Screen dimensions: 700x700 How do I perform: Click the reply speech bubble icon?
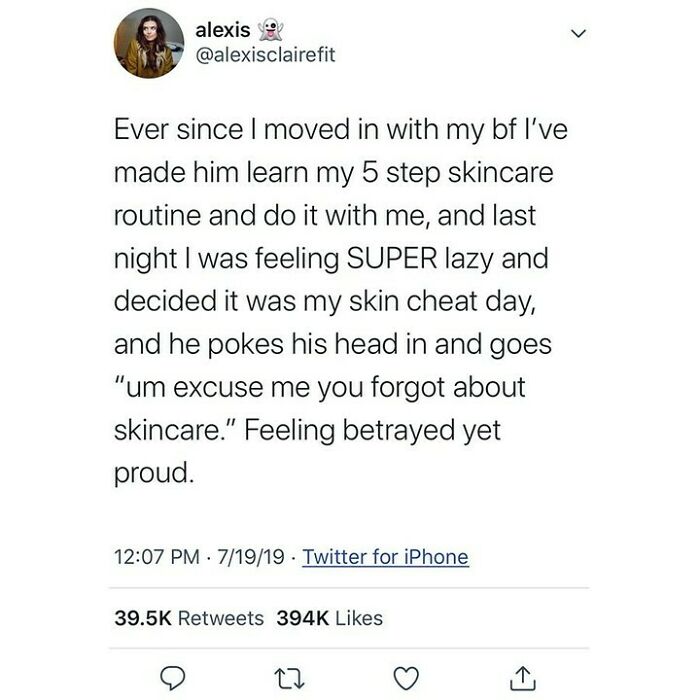tap(172, 679)
